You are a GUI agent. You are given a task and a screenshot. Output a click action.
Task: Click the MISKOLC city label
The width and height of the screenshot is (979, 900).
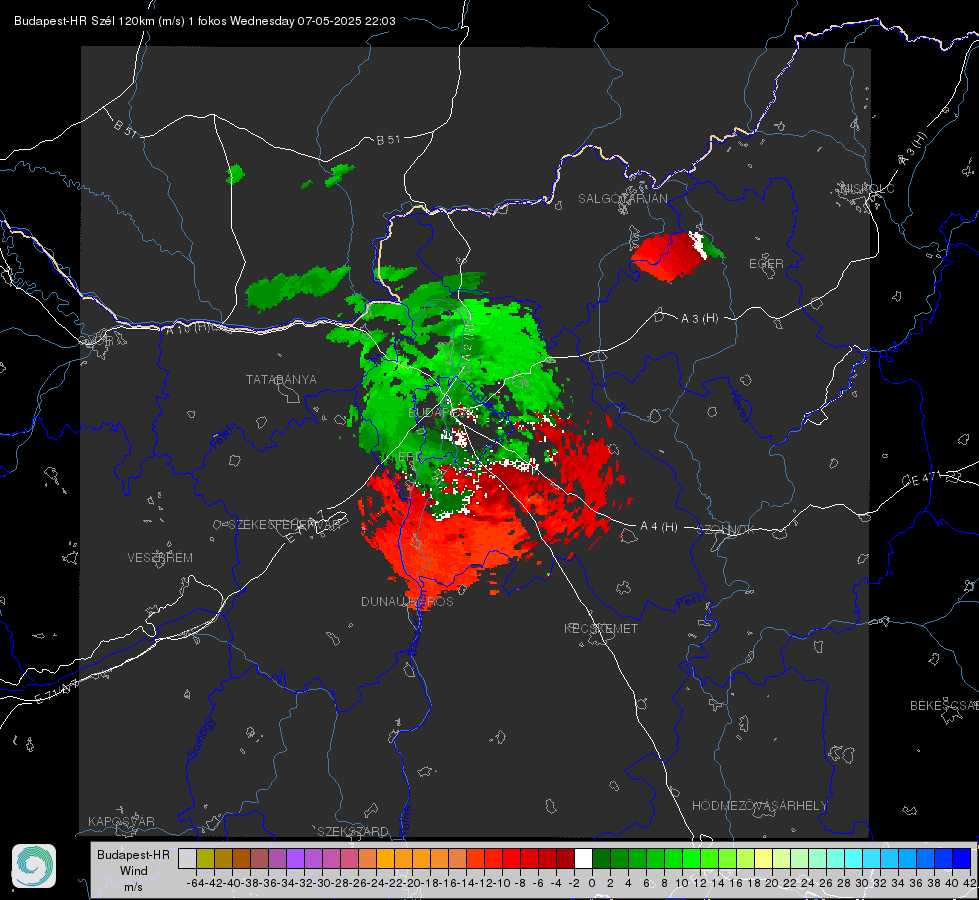(x=867, y=188)
